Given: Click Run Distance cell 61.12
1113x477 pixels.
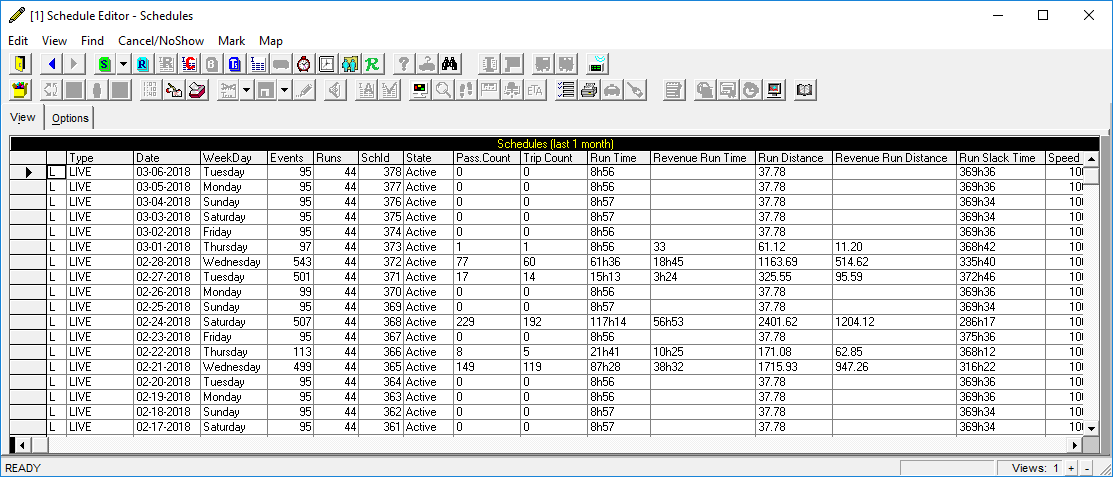Looking at the screenshot, I should [x=794, y=247].
